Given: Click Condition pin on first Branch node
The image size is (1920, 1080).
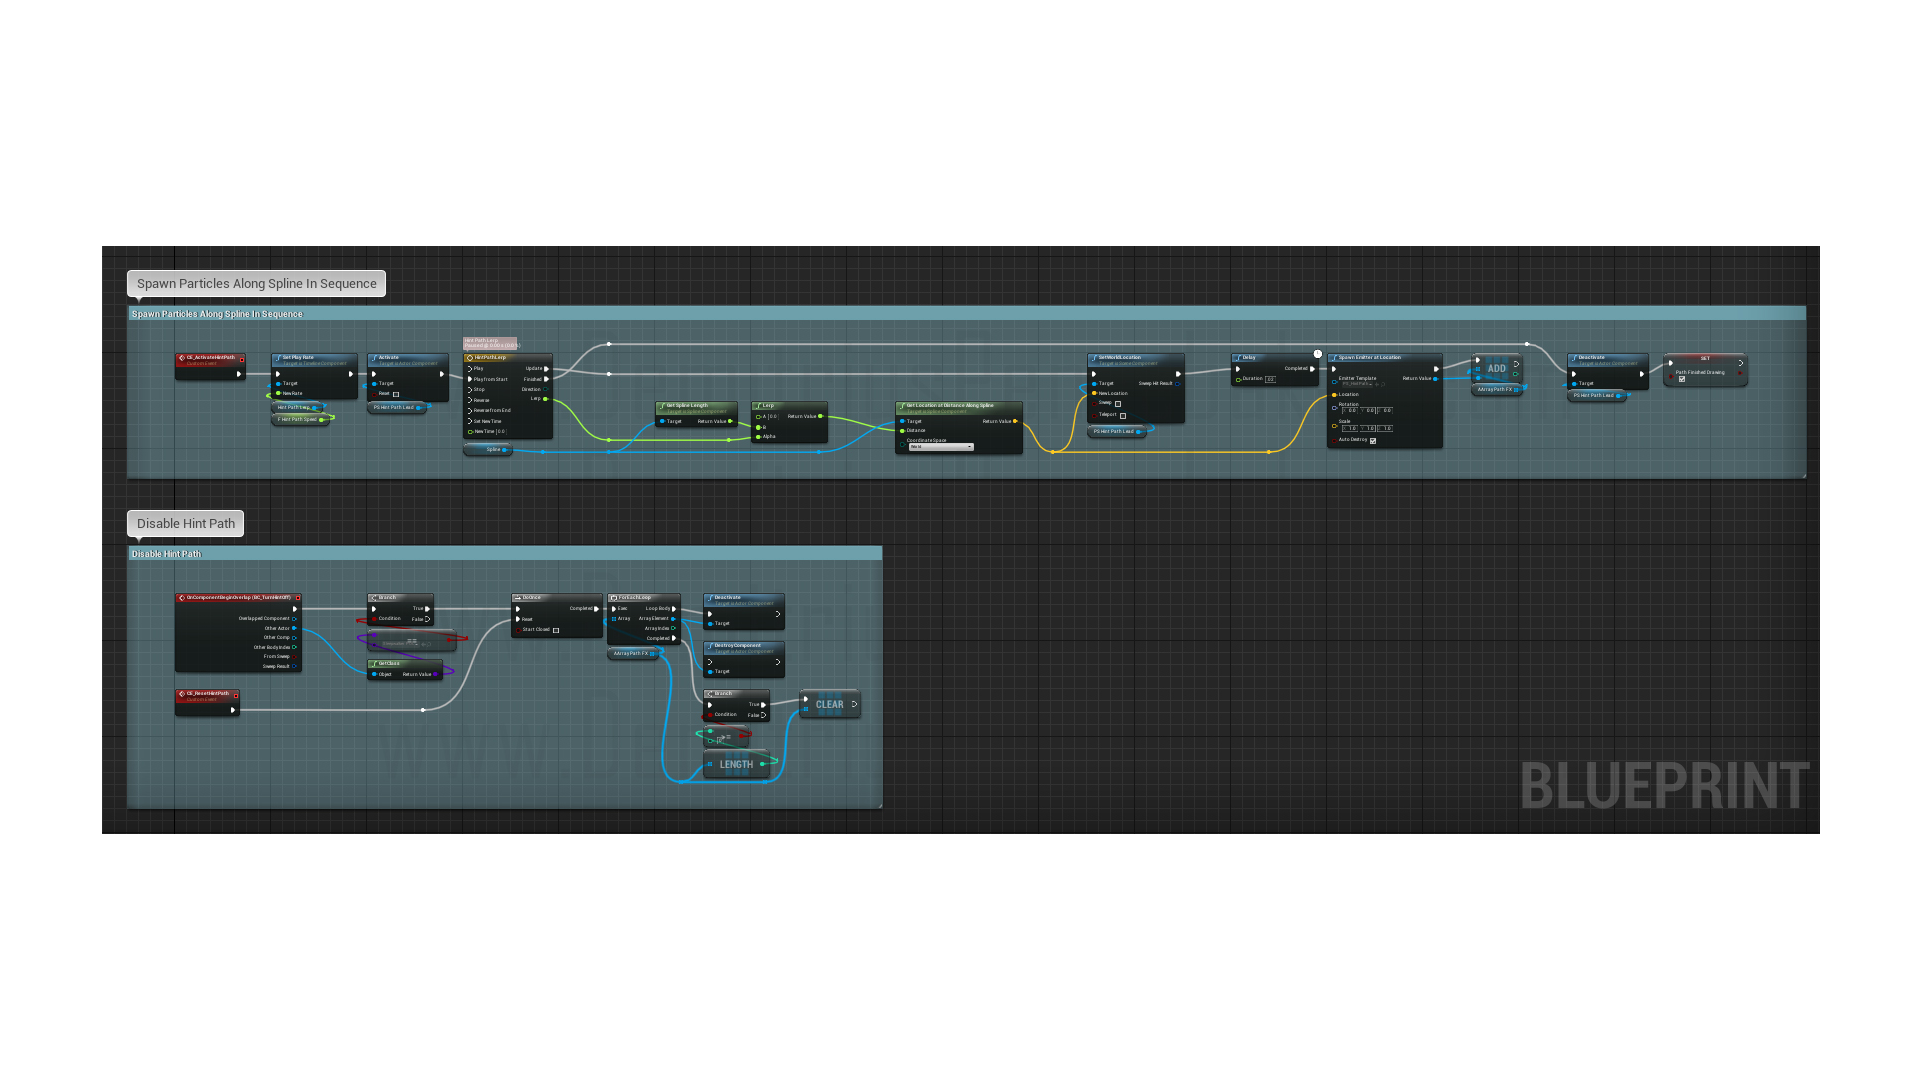Looking at the screenshot, I should click(x=374, y=619).
